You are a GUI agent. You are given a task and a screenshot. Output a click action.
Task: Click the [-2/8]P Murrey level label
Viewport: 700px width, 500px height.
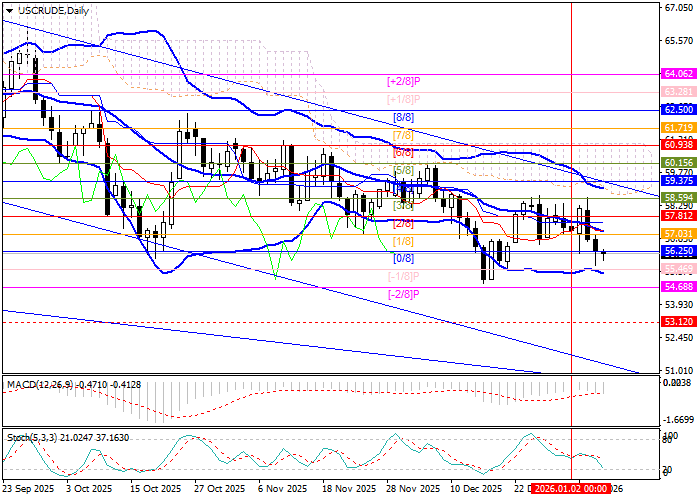[x=403, y=294]
